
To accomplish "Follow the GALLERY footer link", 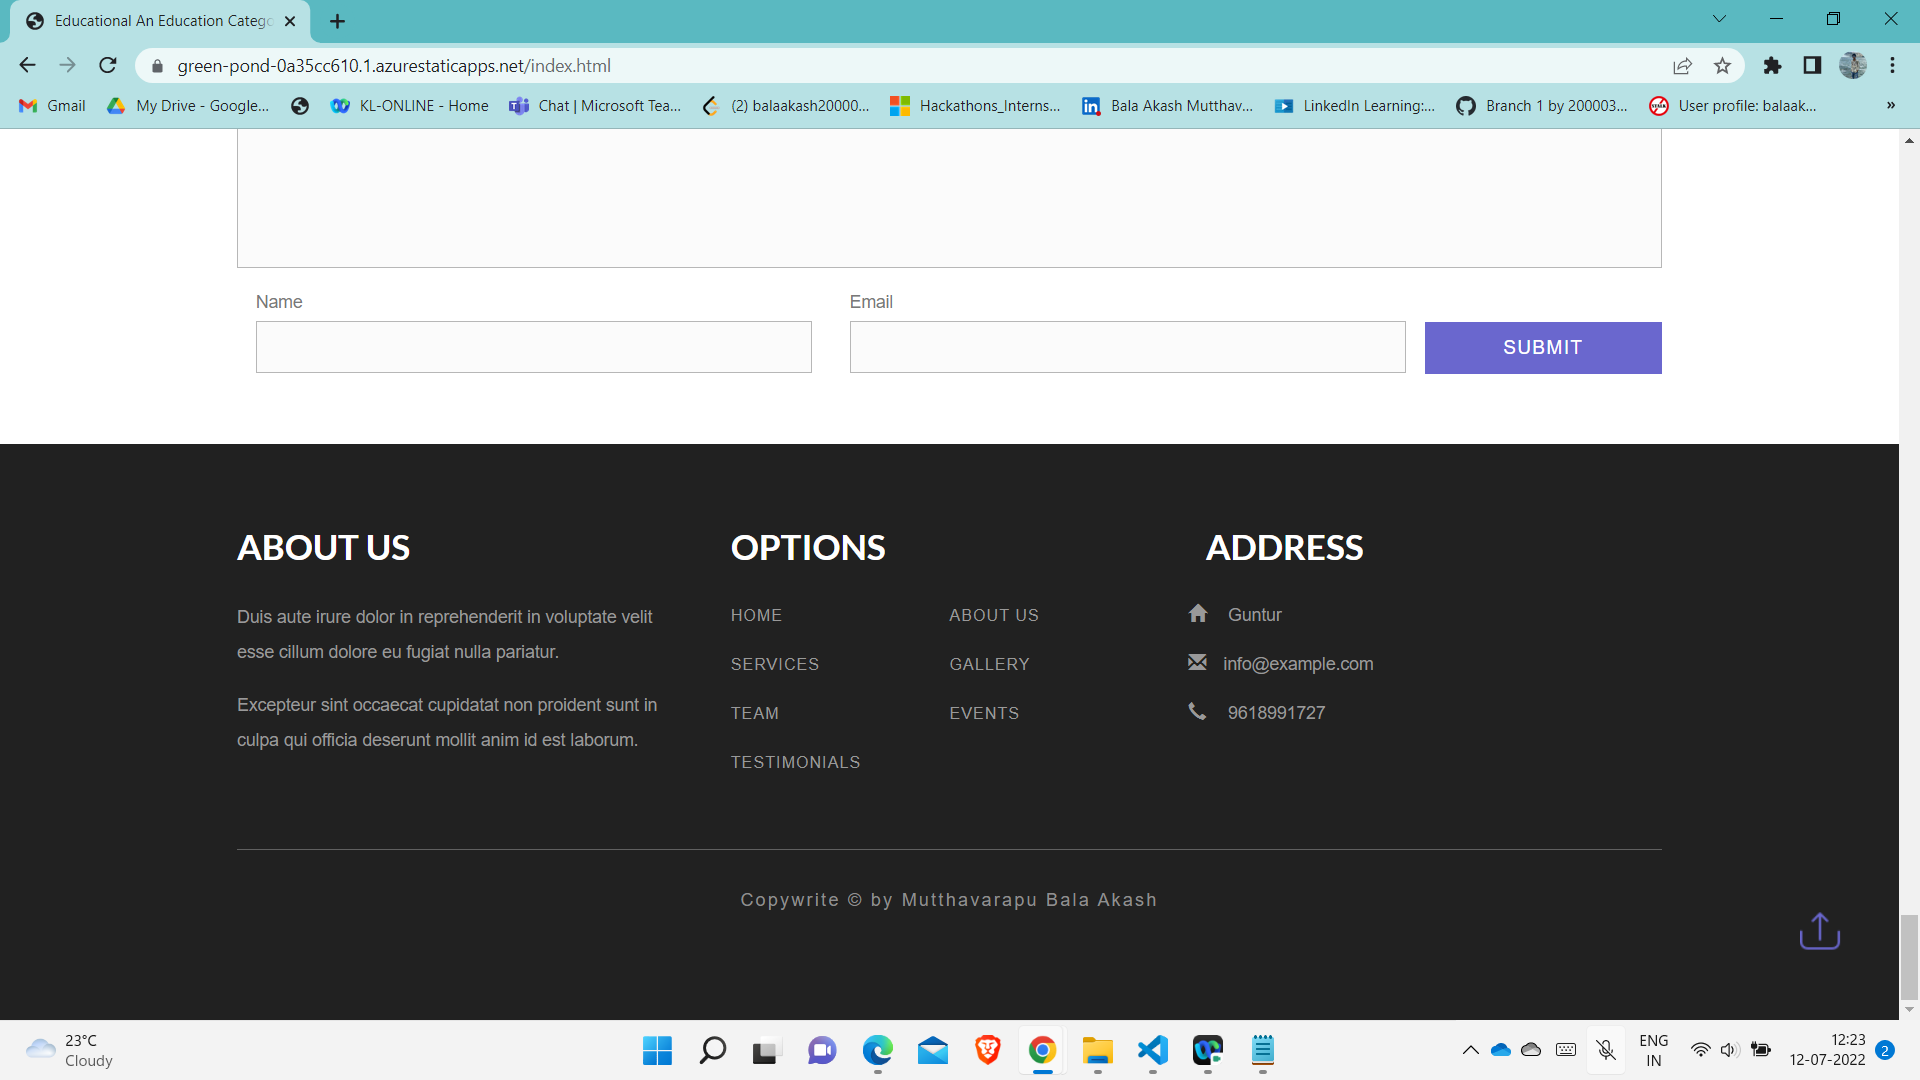I will [989, 664].
